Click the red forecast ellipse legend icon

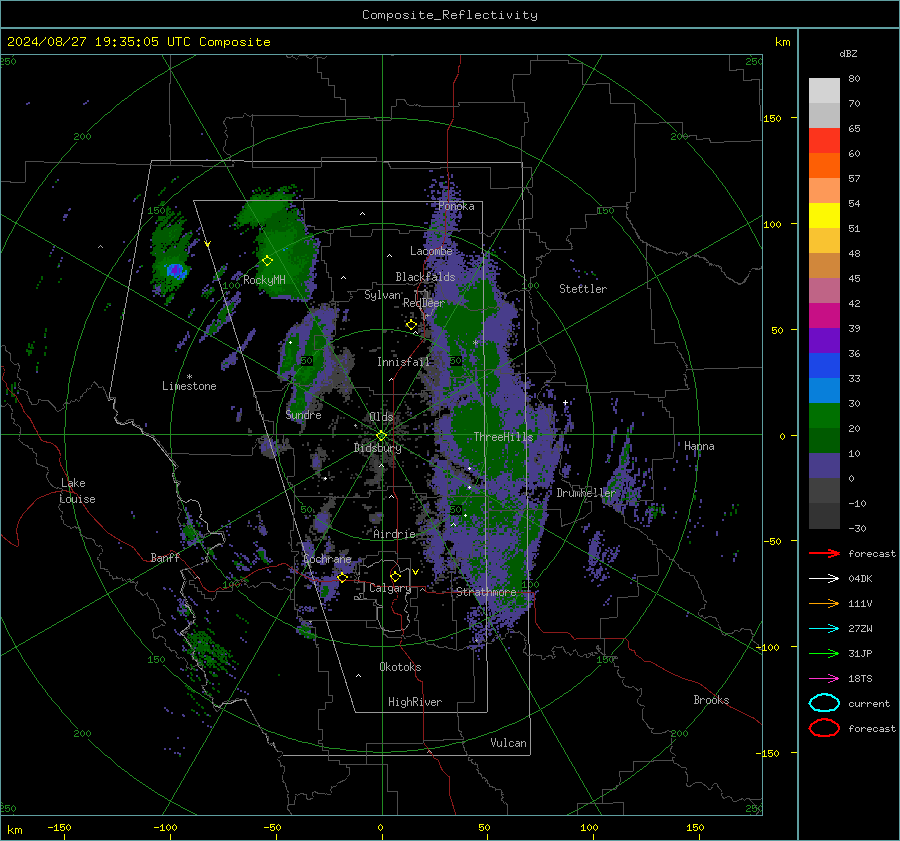(x=824, y=728)
